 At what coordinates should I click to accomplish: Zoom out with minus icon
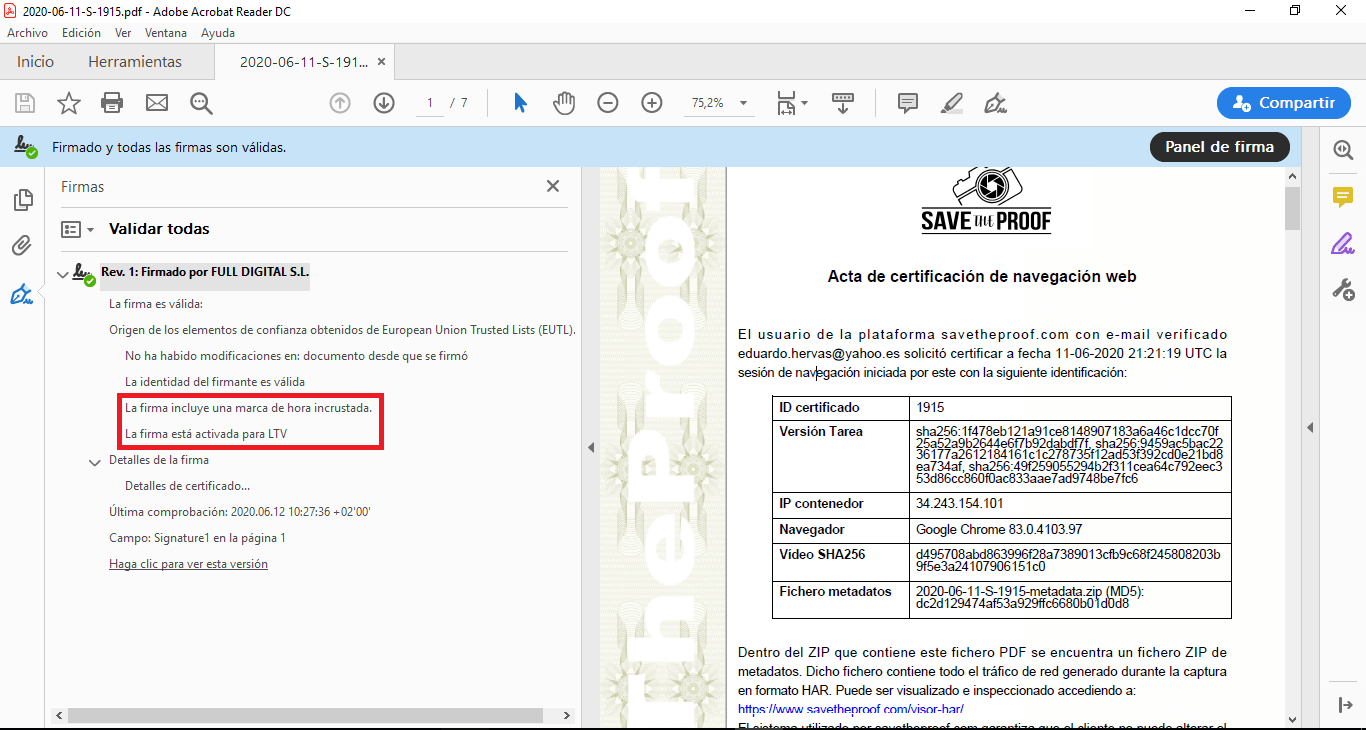(x=608, y=103)
